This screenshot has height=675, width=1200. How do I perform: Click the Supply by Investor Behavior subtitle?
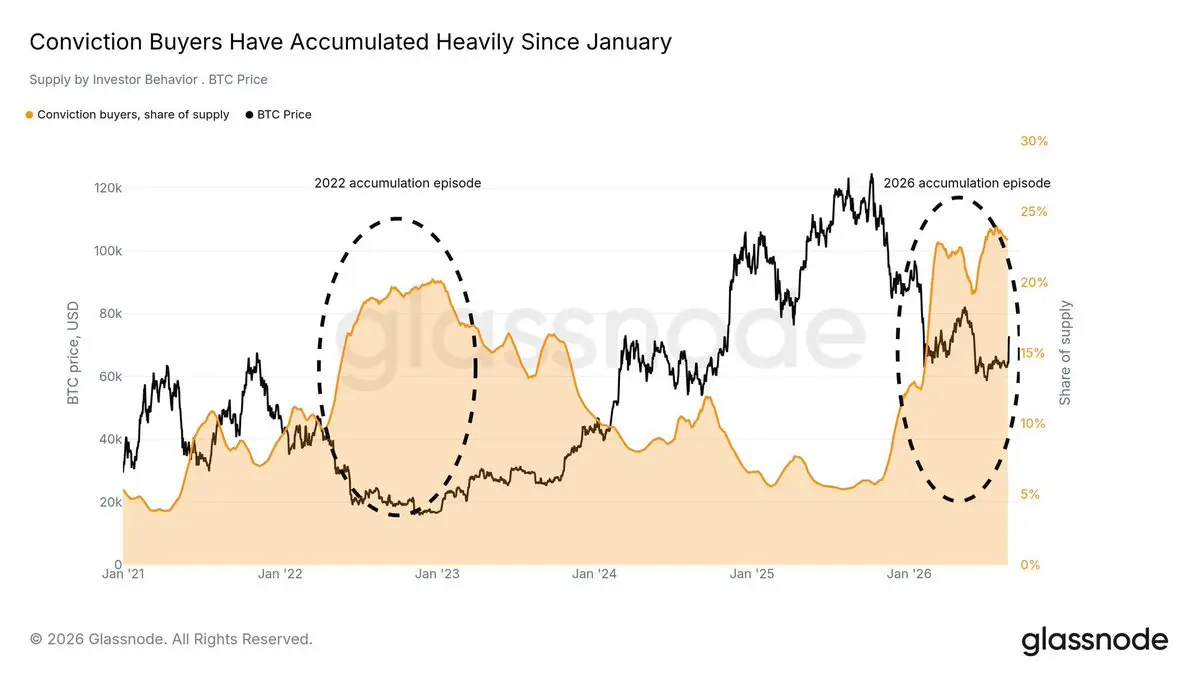click(149, 79)
